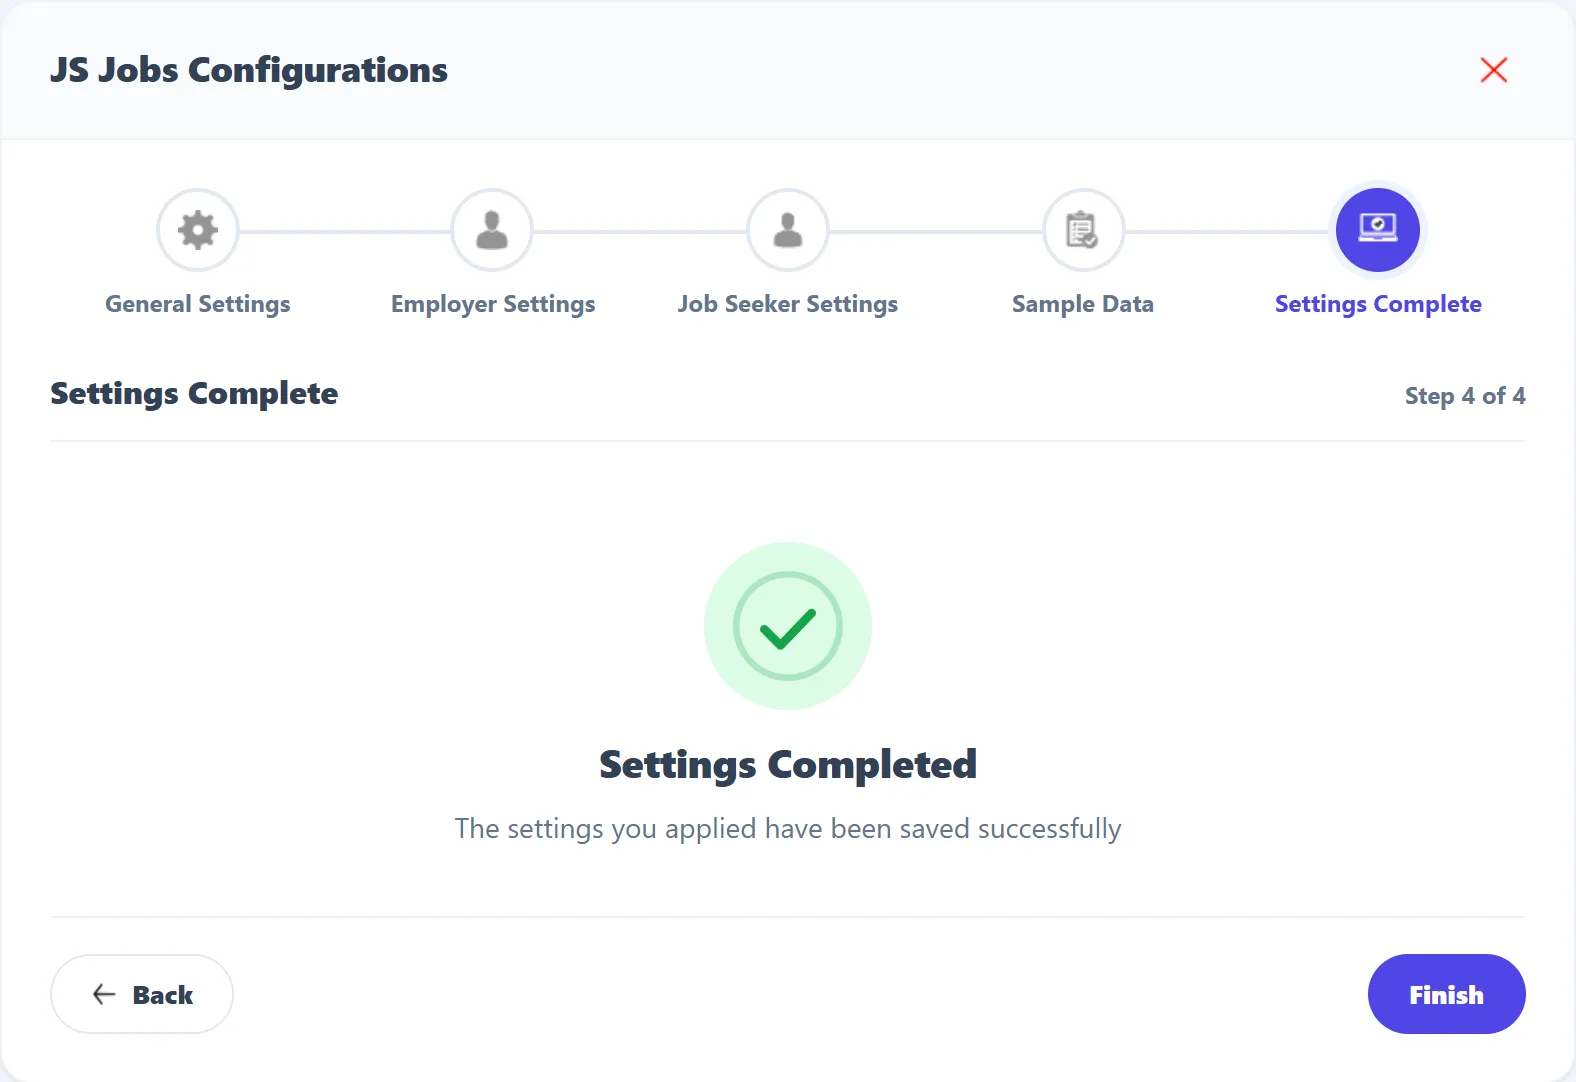The height and width of the screenshot is (1082, 1576).
Task: Click the 'JS Jobs Configurations' title
Action: point(249,70)
